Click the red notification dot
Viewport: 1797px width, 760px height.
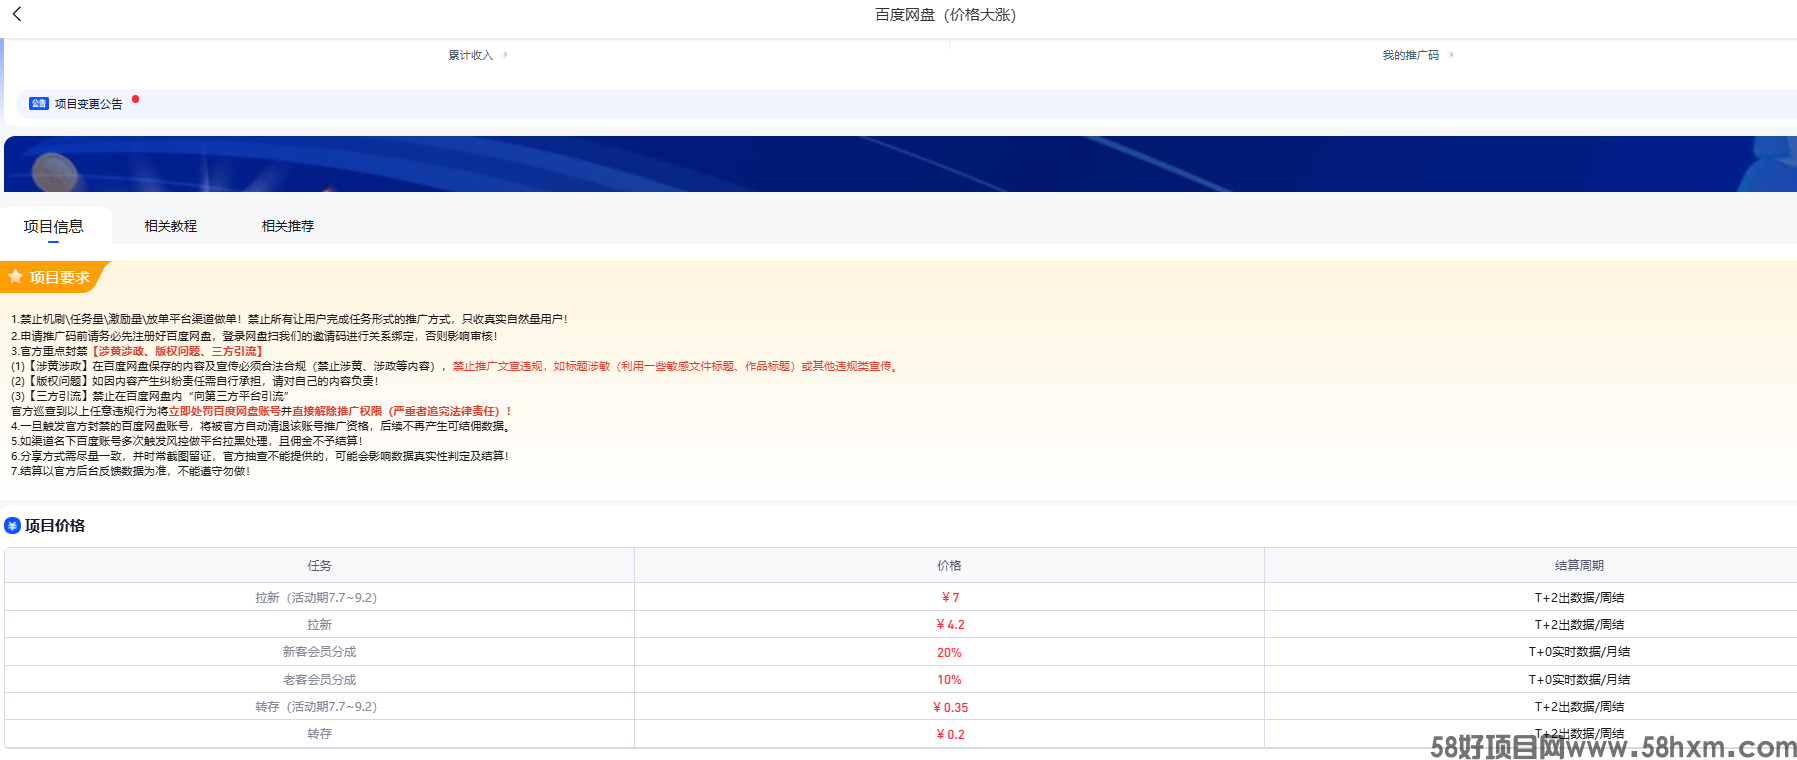tap(135, 99)
